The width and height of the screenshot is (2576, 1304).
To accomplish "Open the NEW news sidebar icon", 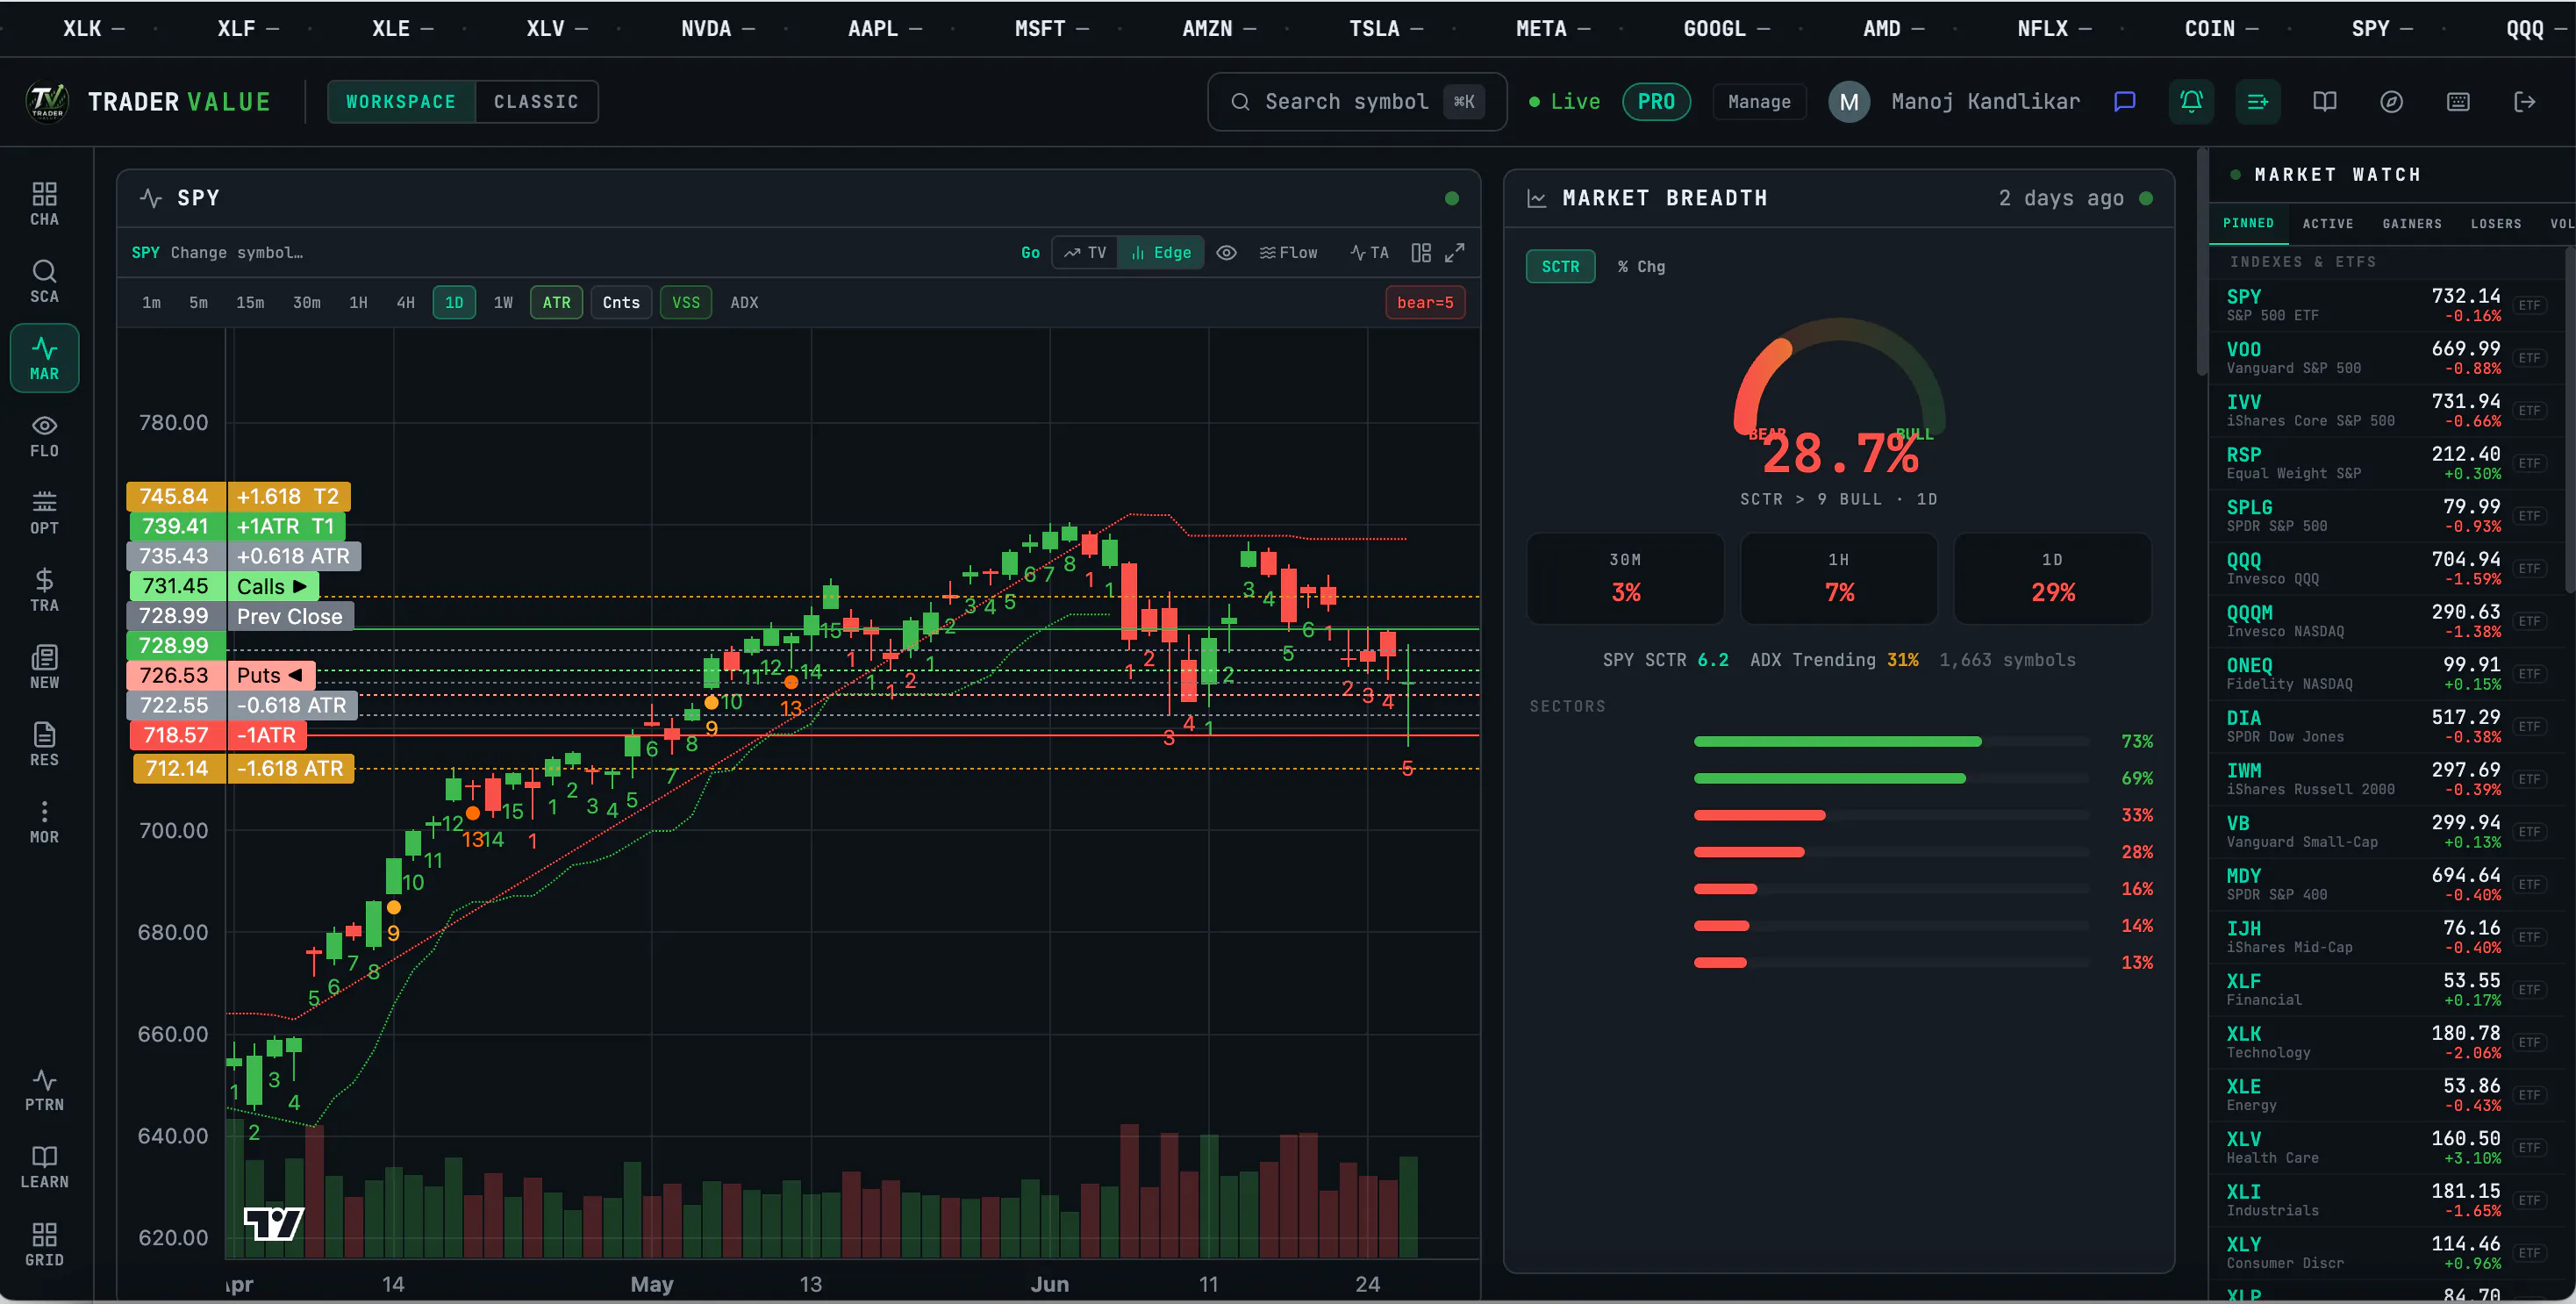I will click(x=44, y=667).
